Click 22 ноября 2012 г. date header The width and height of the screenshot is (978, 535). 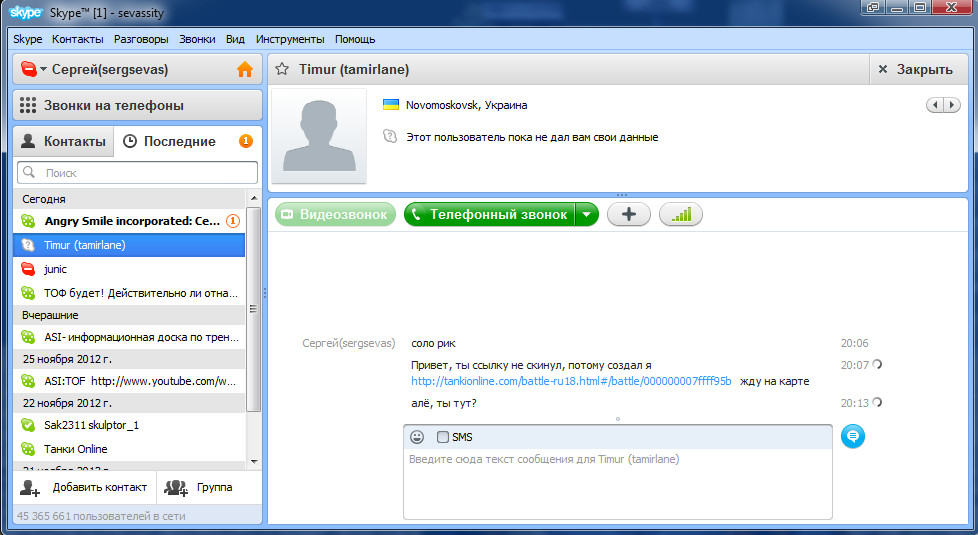(x=128, y=403)
